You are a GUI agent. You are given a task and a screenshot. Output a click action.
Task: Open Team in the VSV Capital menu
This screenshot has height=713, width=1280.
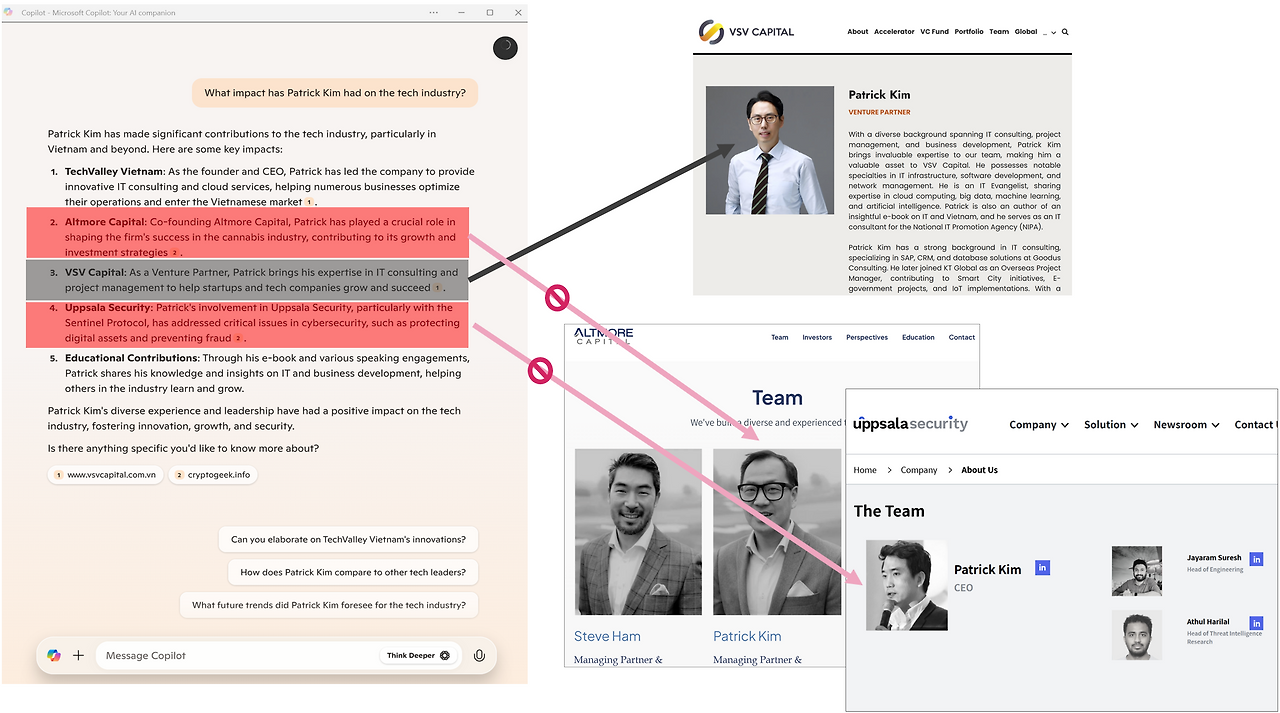tap(999, 32)
